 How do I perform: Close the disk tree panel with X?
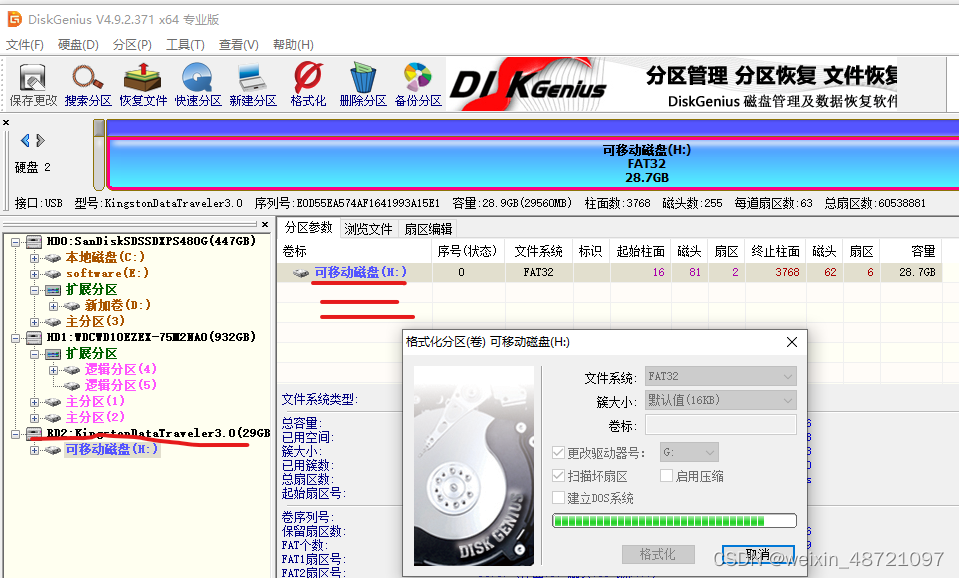pyautogui.click(x=265, y=224)
